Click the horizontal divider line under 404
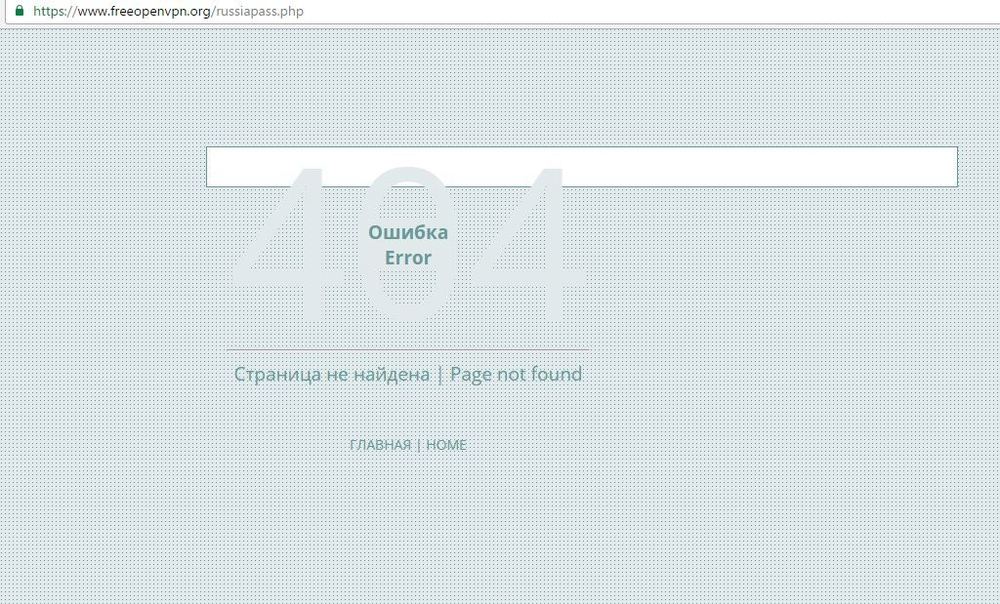The height and width of the screenshot is (604, 1000). [x=408, y=350]
